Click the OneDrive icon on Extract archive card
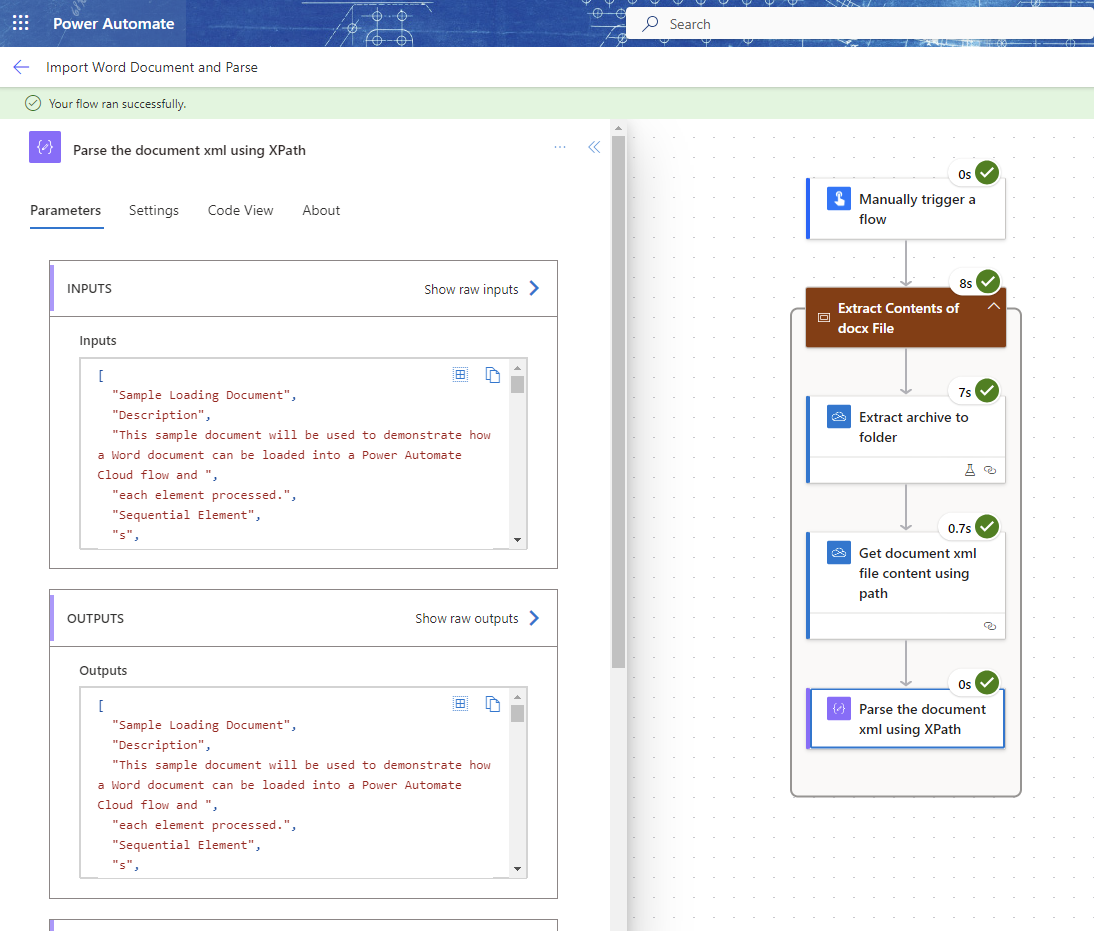The image size is (1094, 931). [839, 417]
